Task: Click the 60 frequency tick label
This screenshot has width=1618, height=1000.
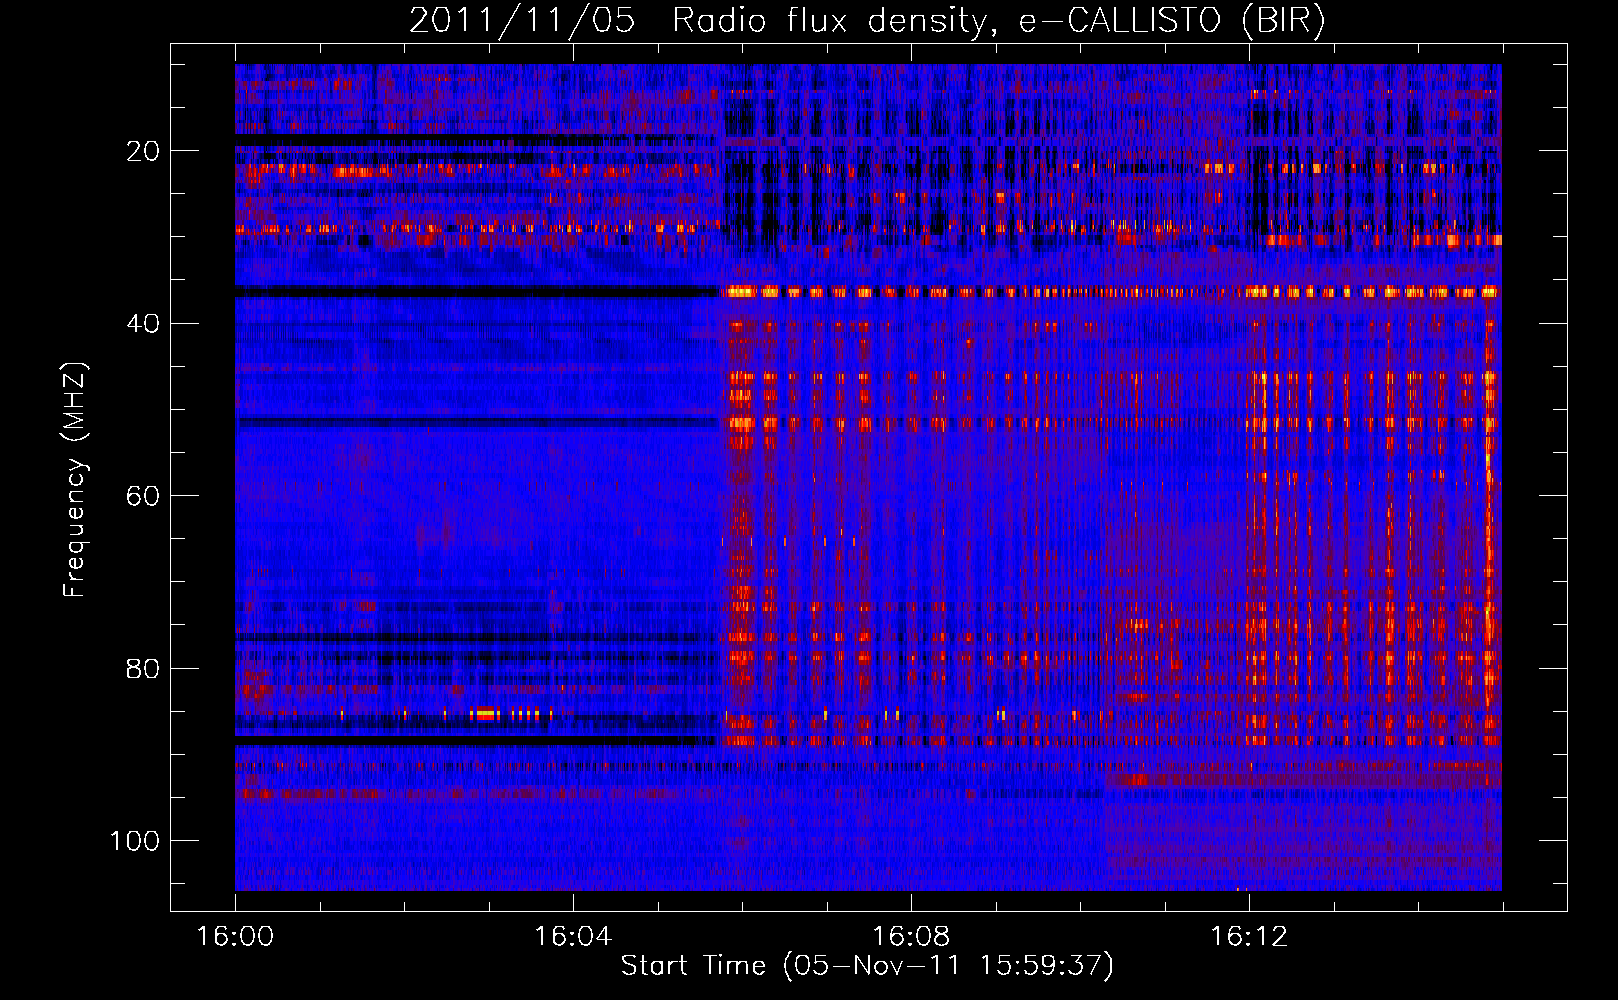Action: click(x=143, y=496)
